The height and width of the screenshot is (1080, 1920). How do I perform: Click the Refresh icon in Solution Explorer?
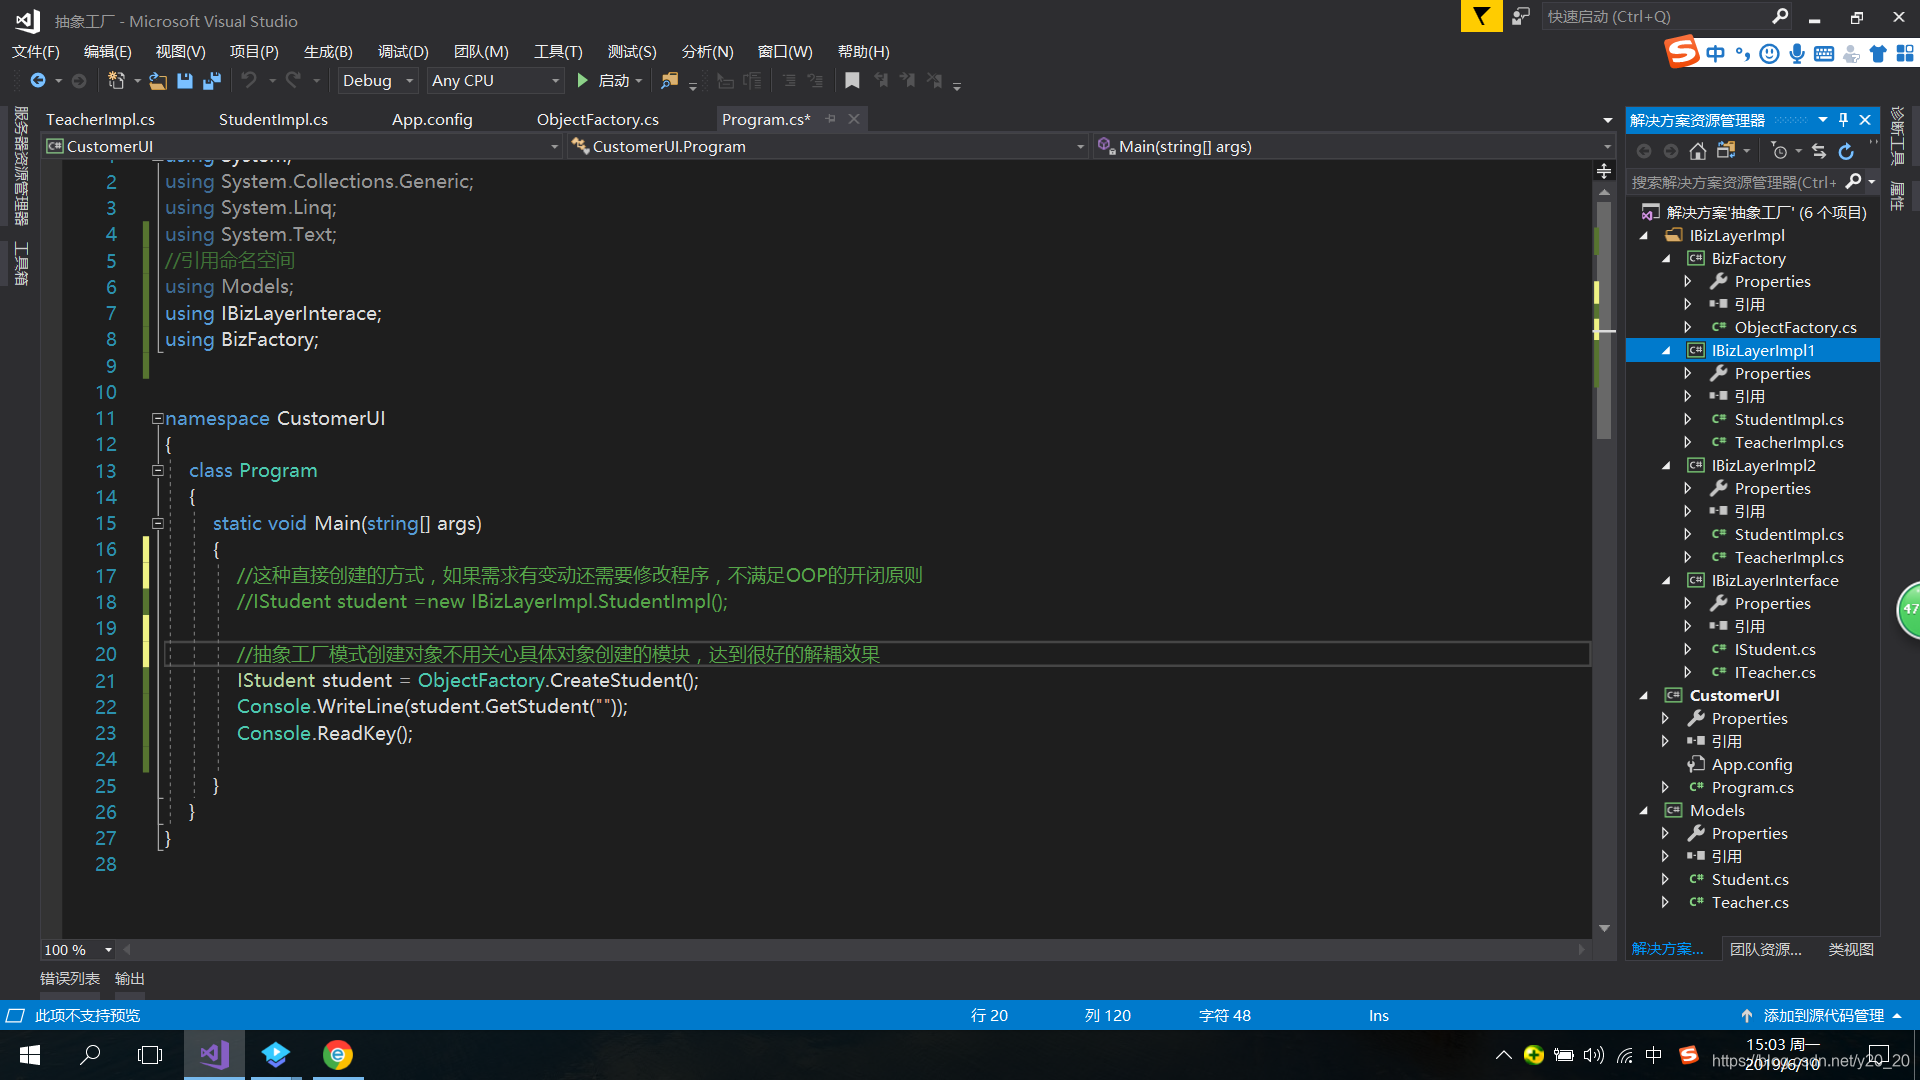(1846, 151)
